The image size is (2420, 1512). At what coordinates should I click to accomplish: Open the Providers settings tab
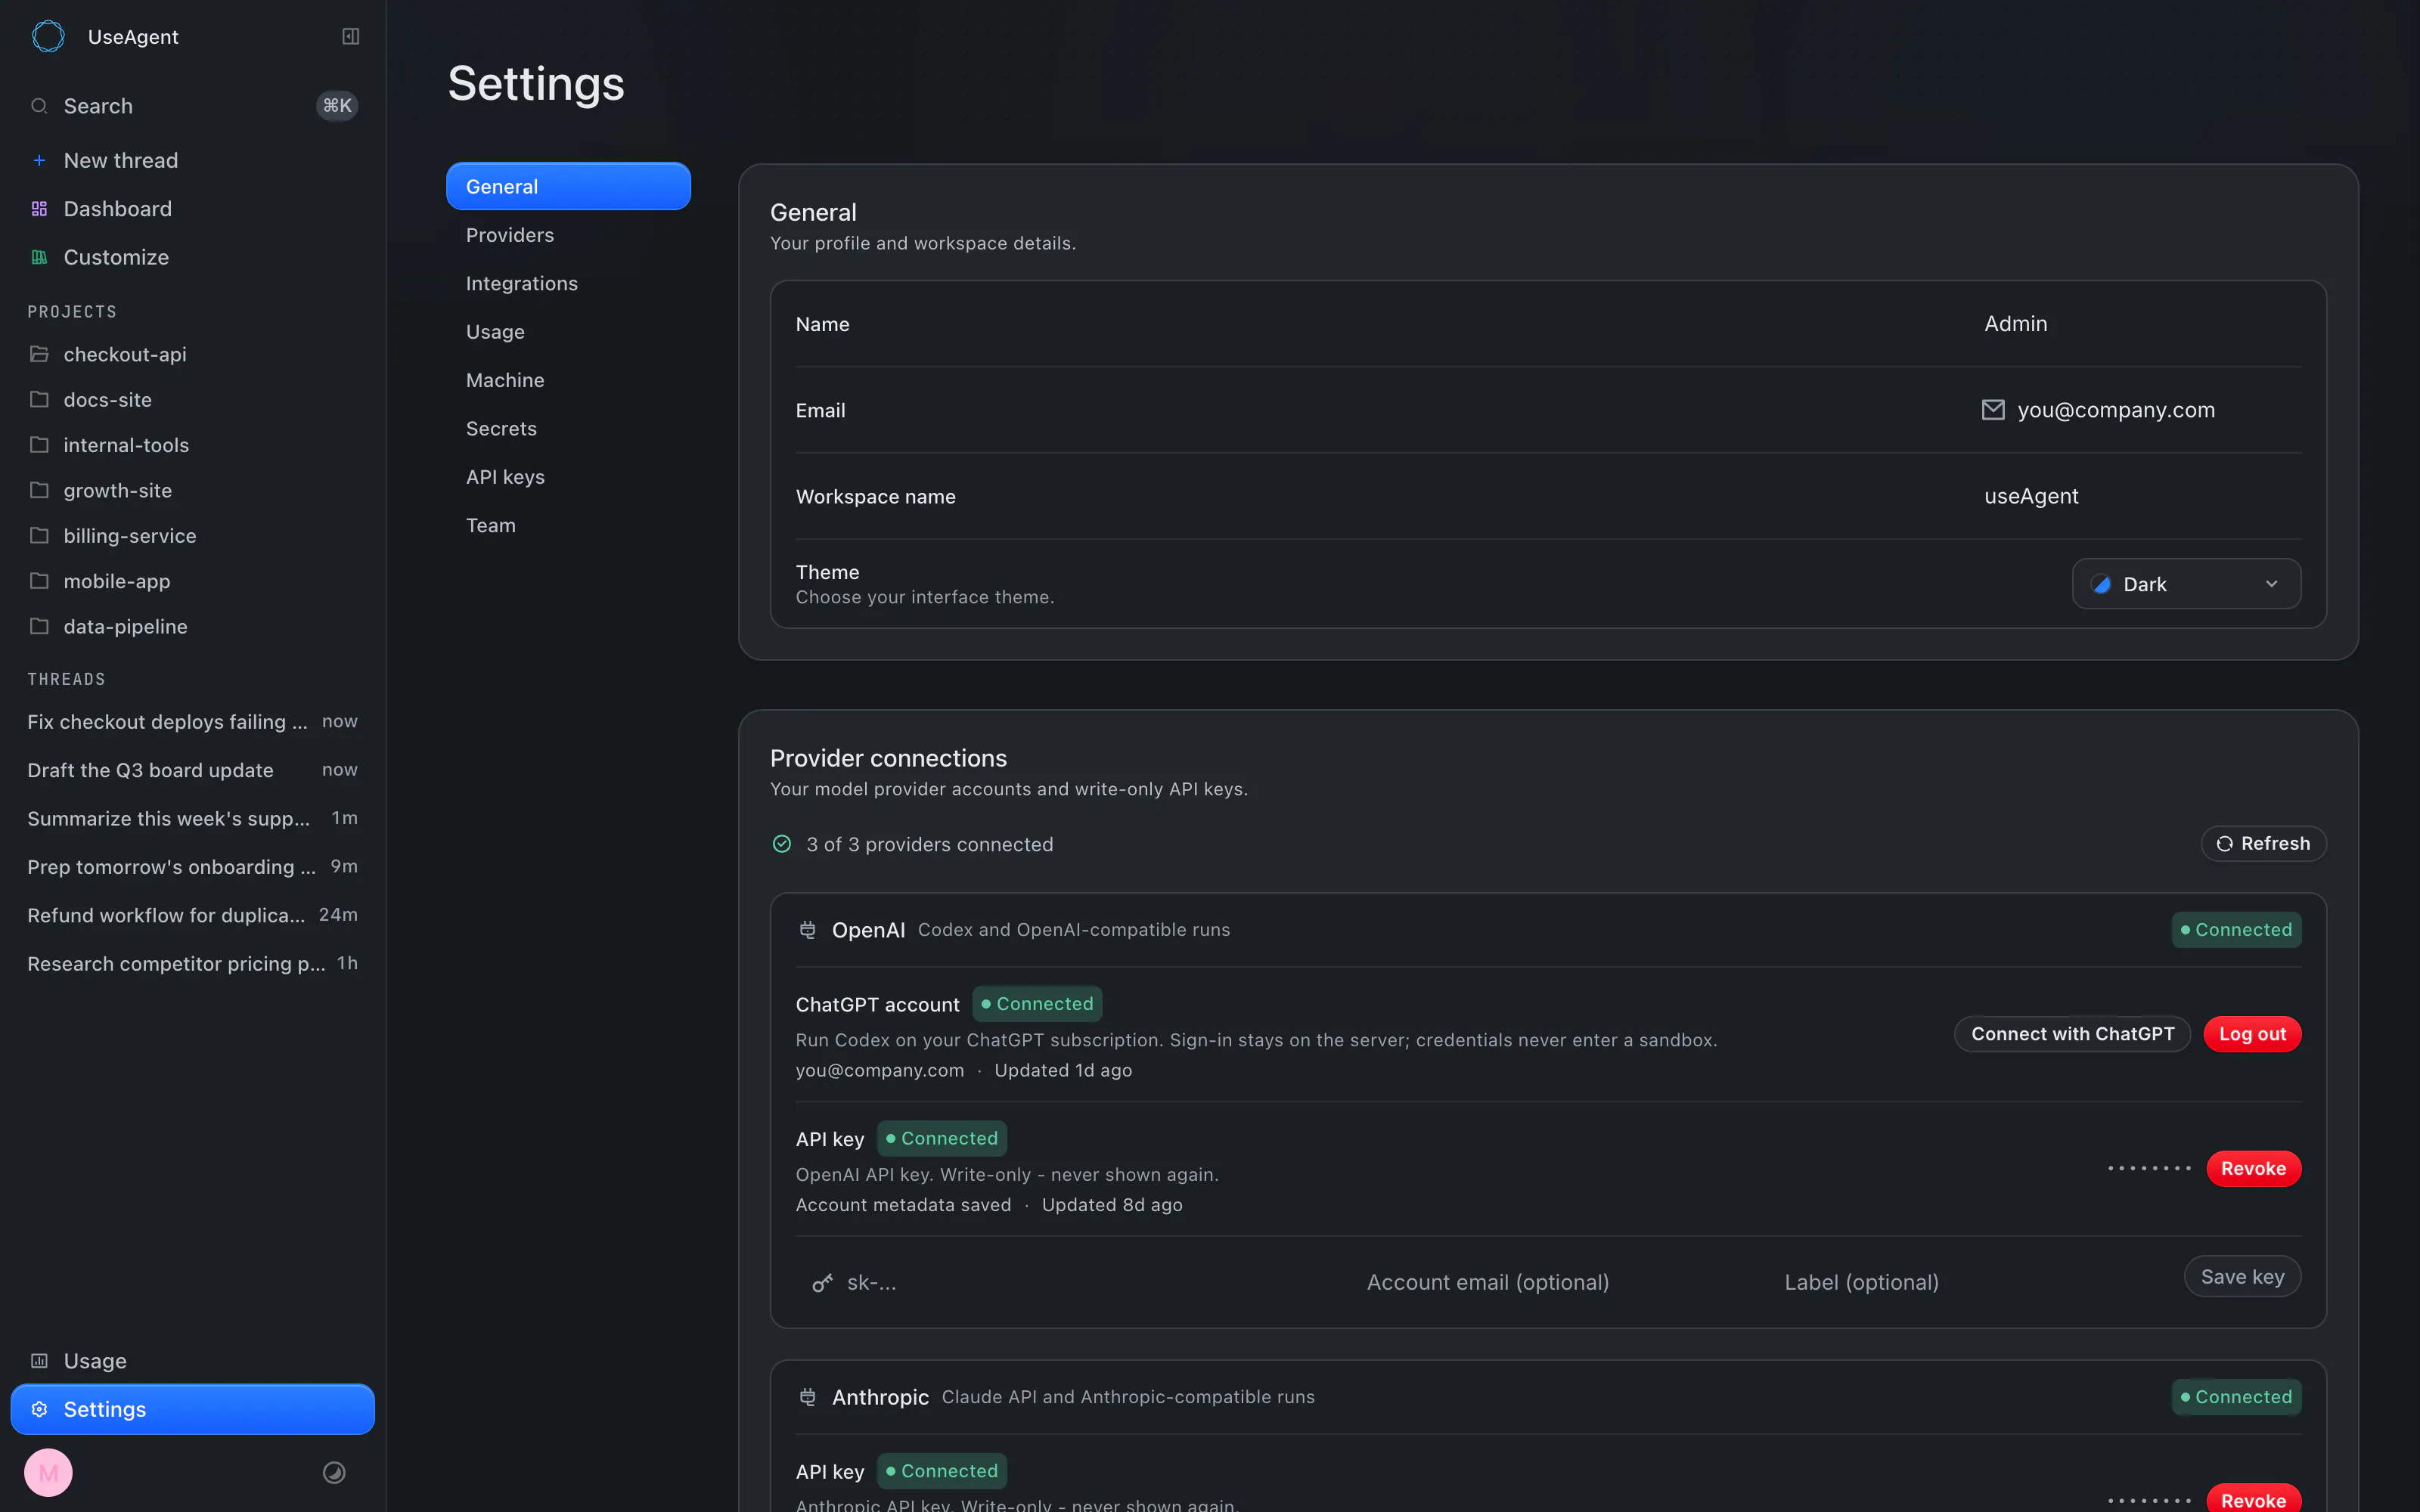(x=568, y=235)
